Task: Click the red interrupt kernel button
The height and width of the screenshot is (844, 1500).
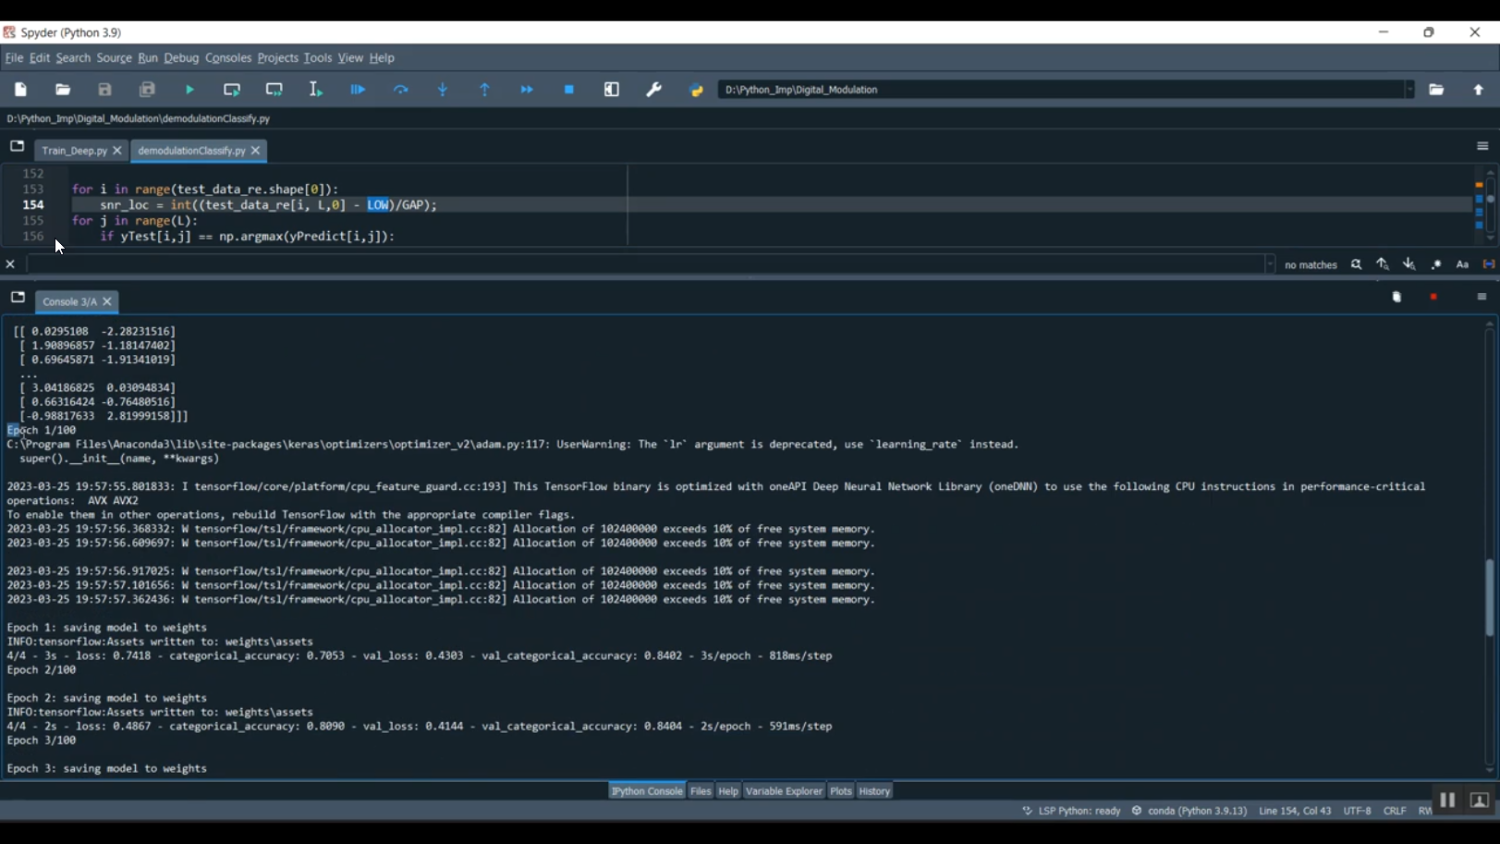Action: 1434,297
